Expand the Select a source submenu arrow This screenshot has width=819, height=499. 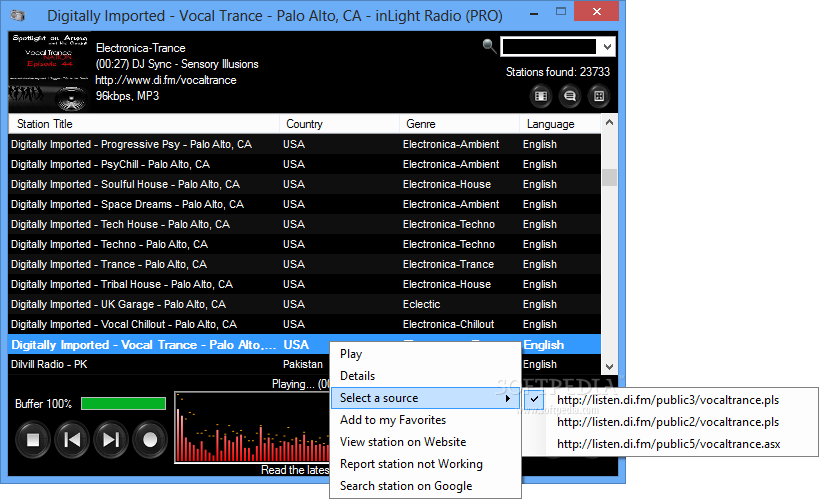[507, 399]
